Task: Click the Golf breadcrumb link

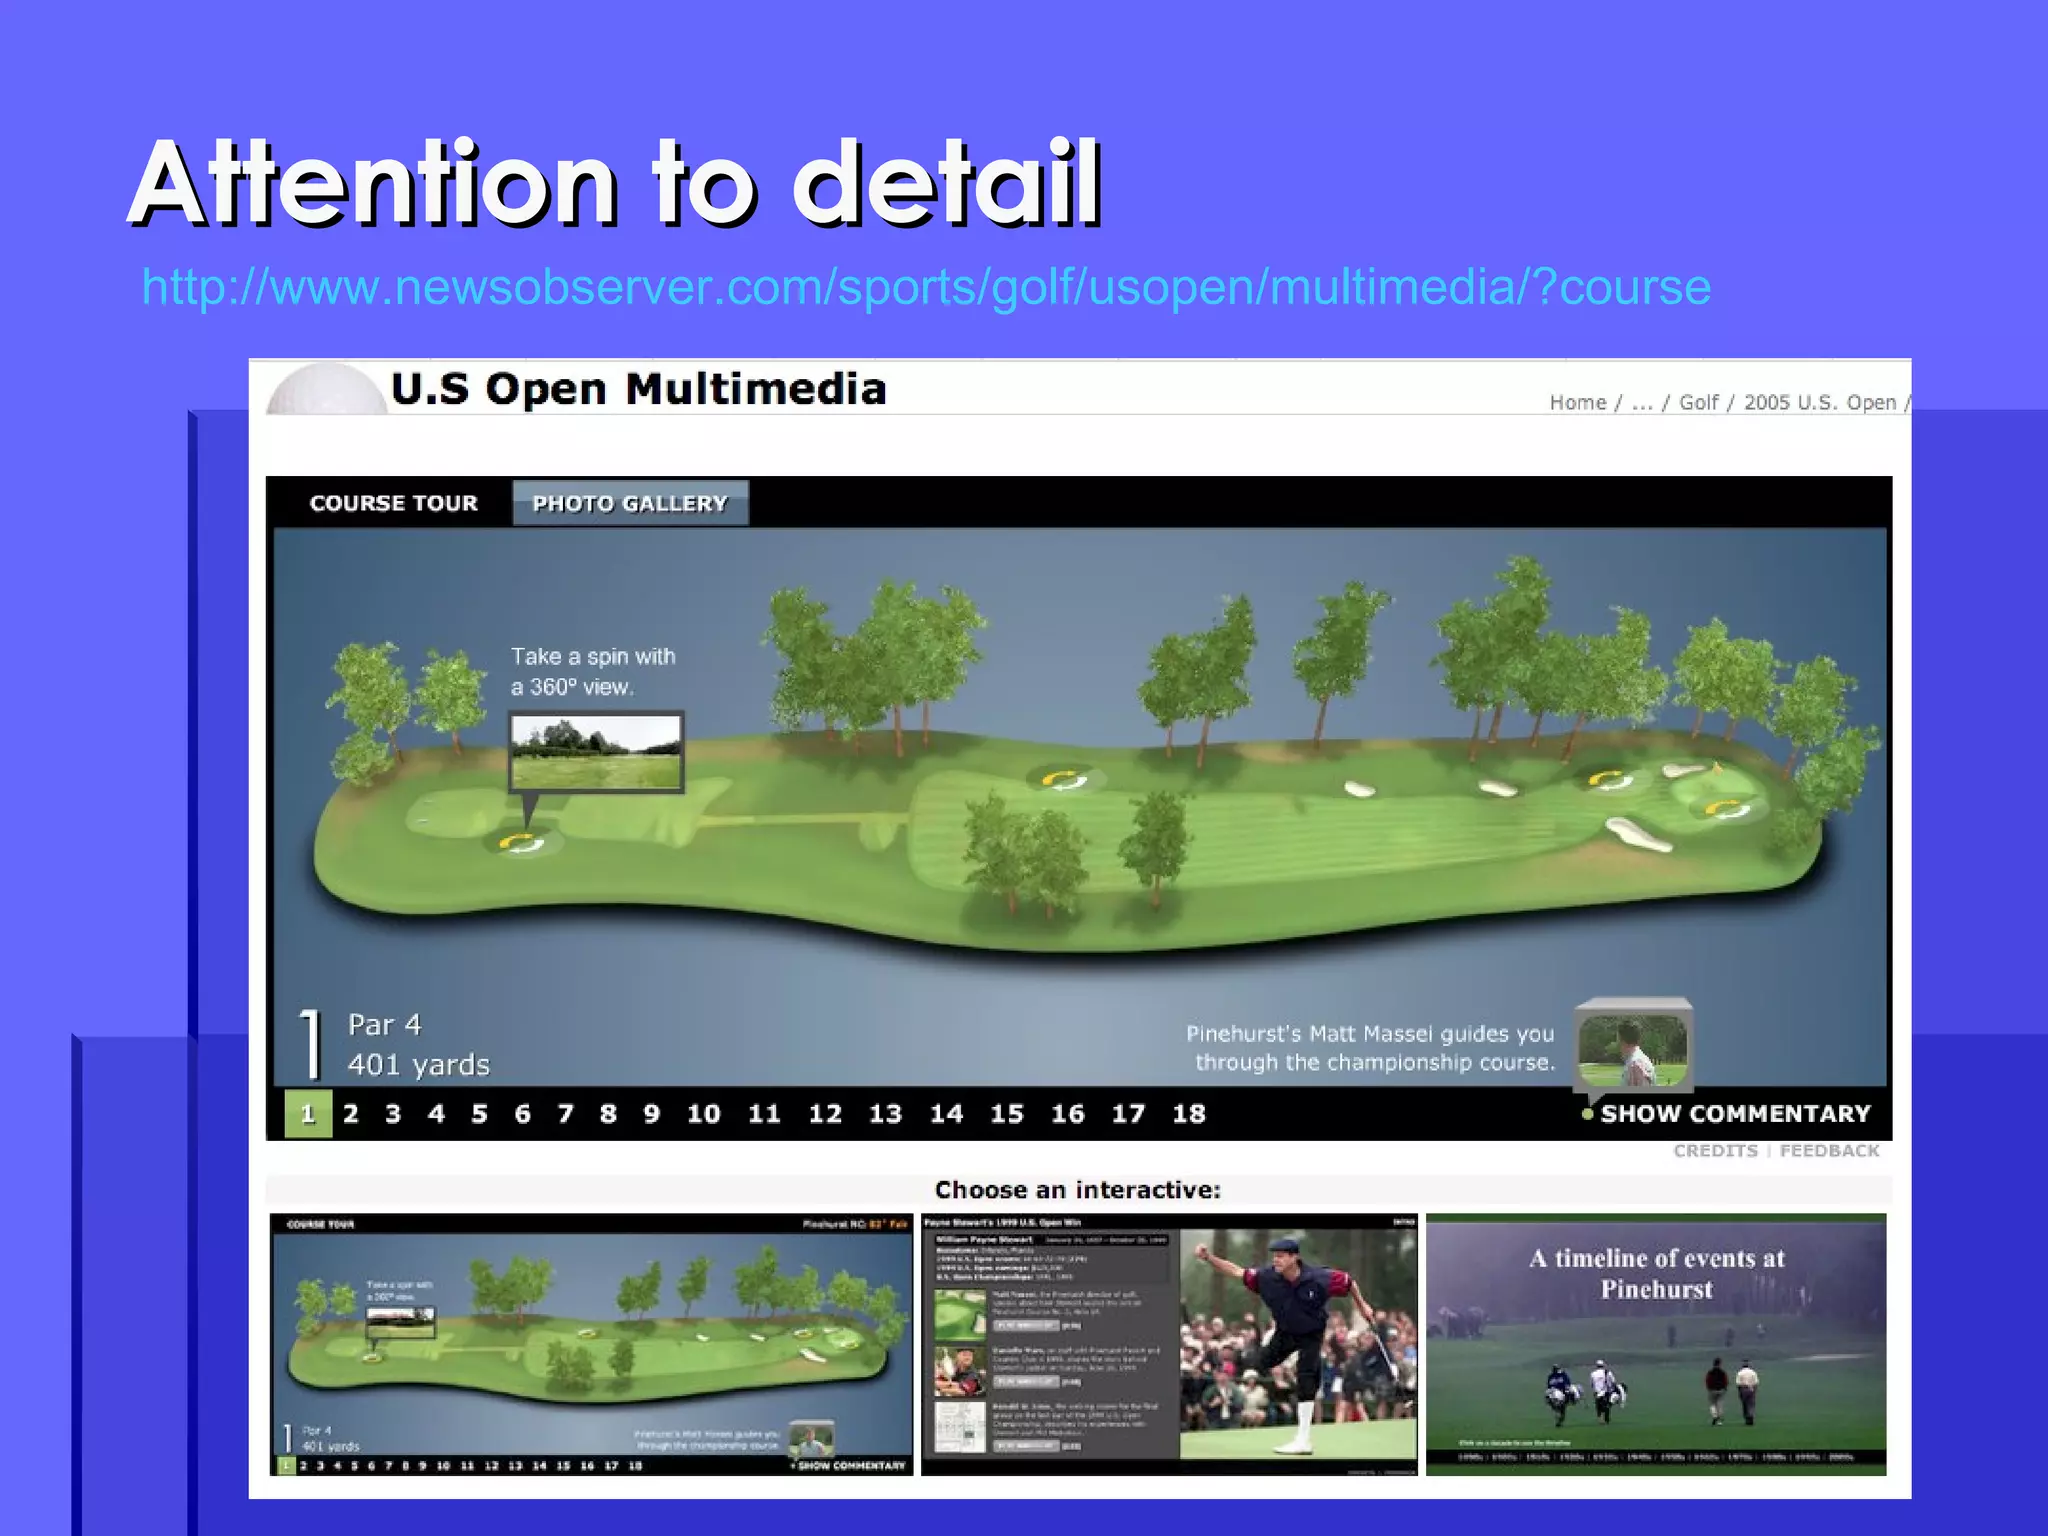Action: (x=1698, y=402)
